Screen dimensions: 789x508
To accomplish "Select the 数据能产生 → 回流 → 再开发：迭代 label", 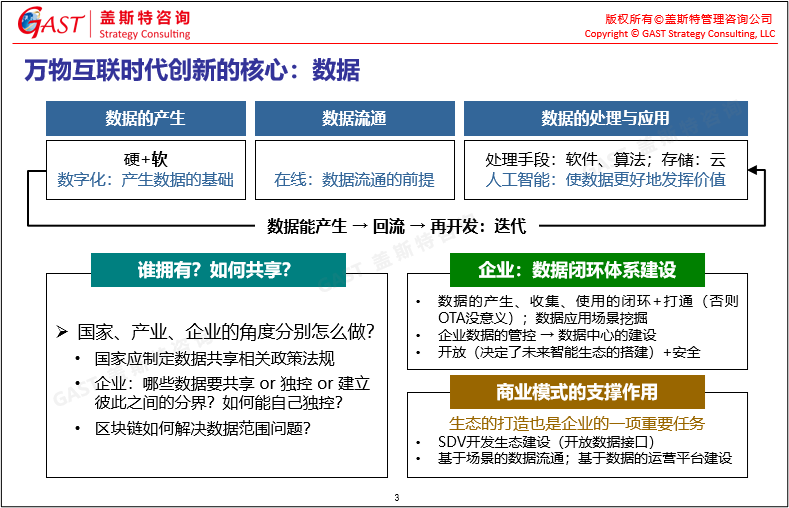I will [x=396, y=226].
